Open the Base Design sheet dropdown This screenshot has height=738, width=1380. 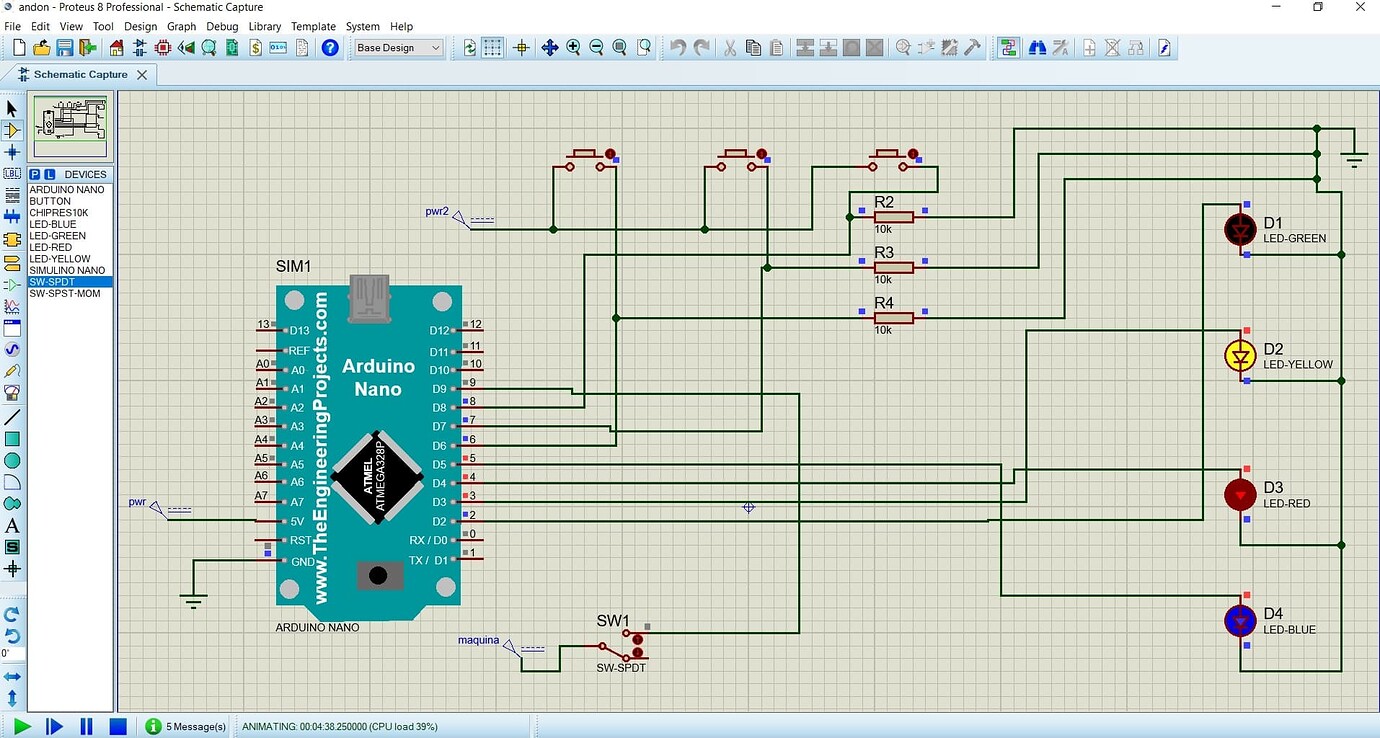pos(398,47)
